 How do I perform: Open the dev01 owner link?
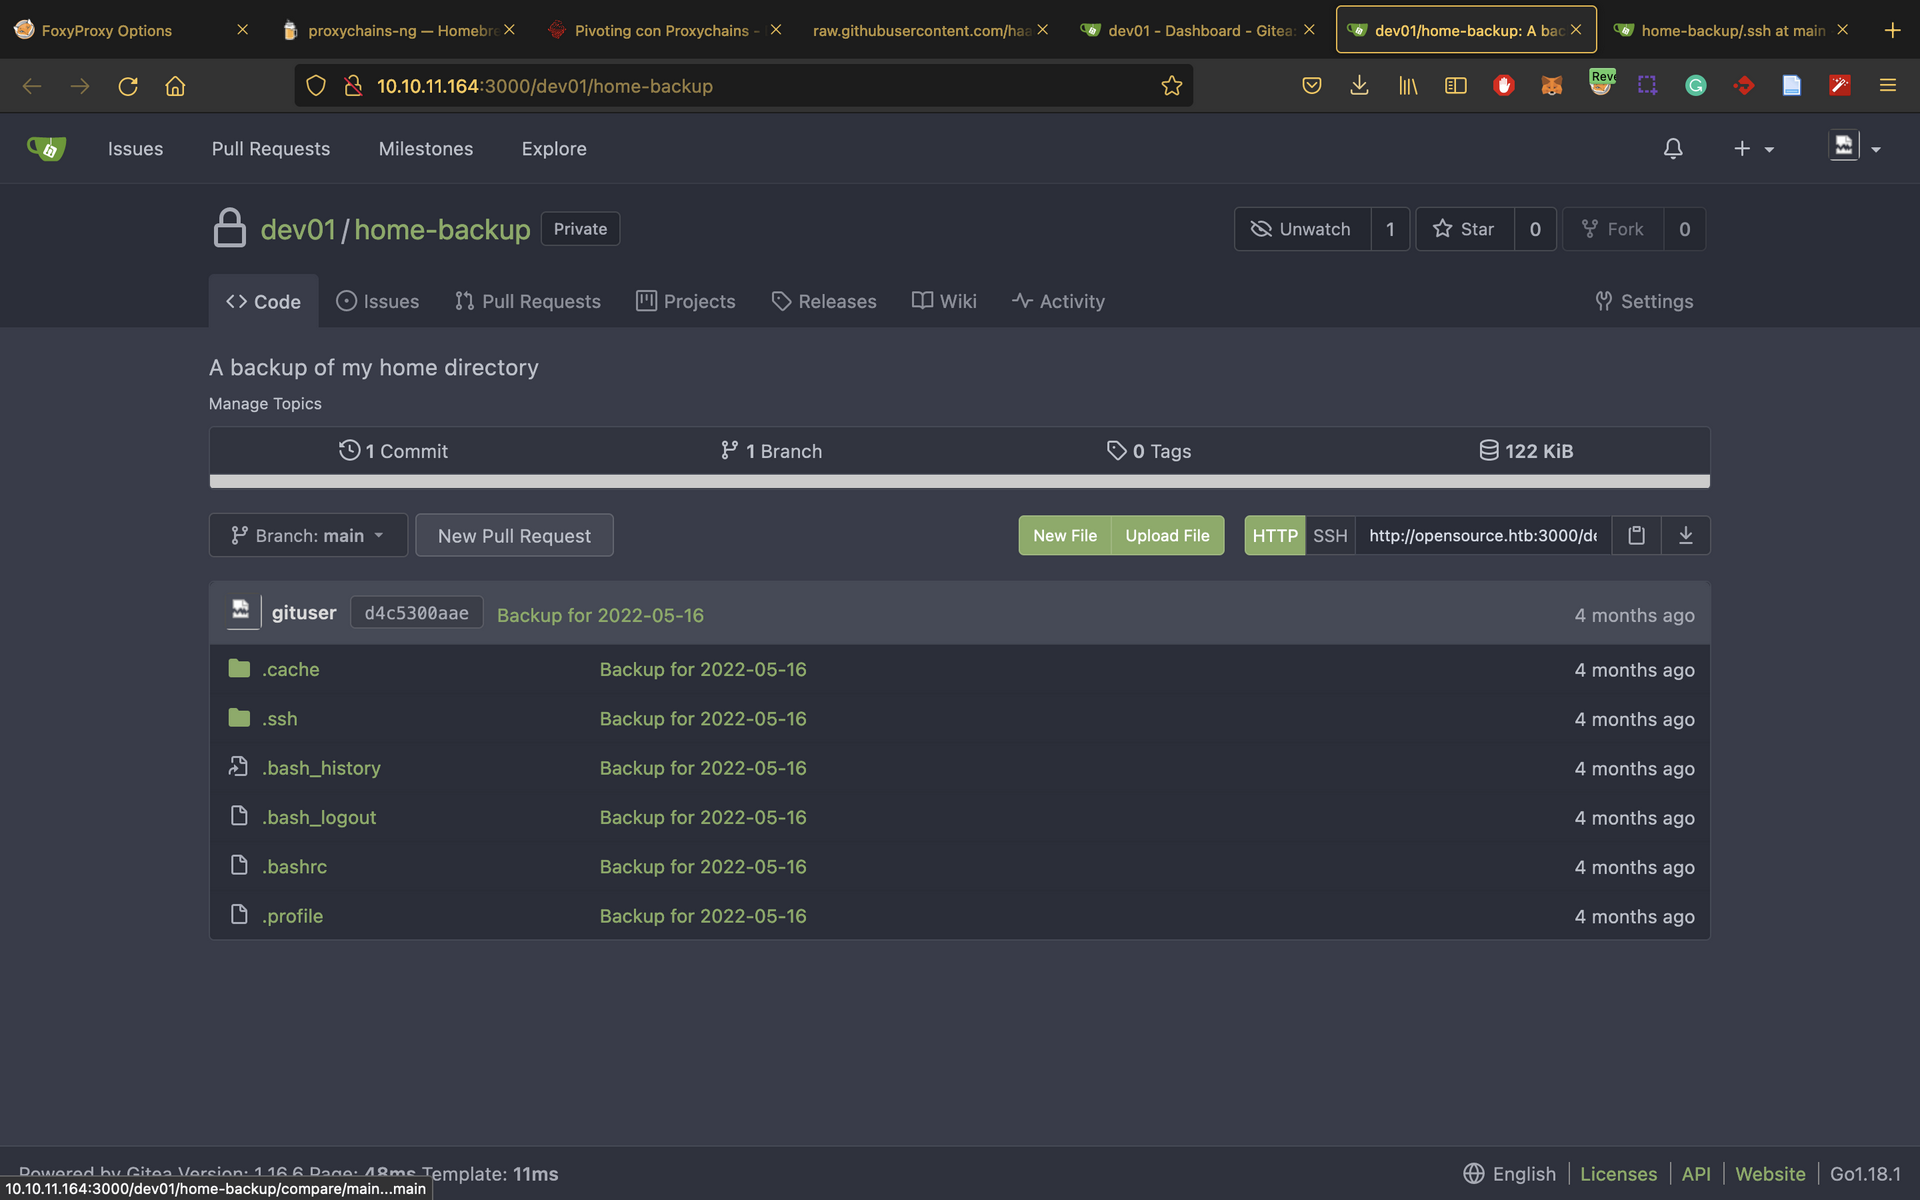click(x=298, y=229)
